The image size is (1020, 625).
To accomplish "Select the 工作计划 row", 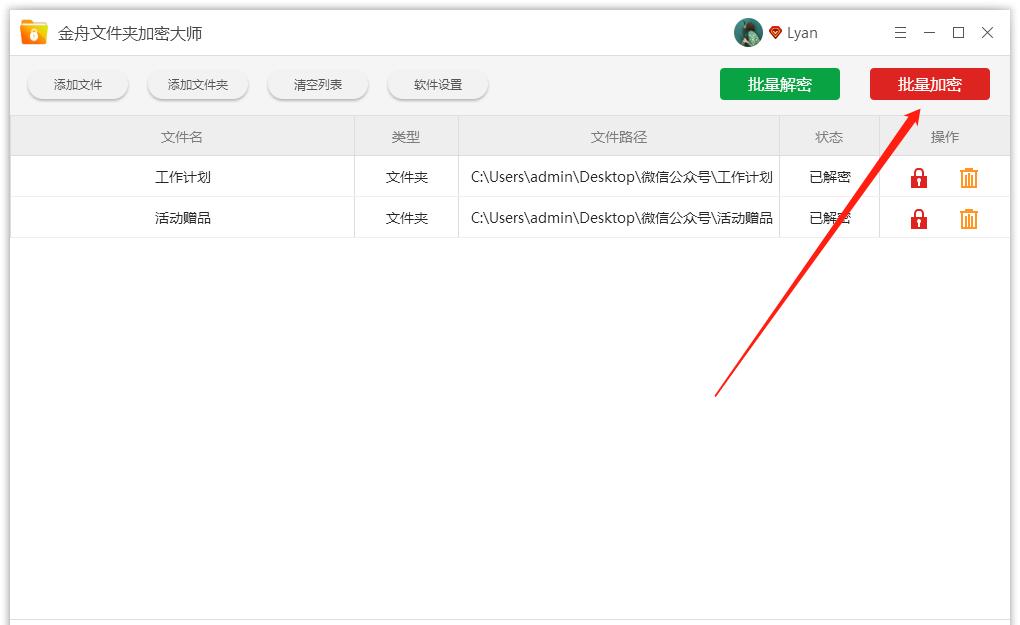I will [182, 177].
